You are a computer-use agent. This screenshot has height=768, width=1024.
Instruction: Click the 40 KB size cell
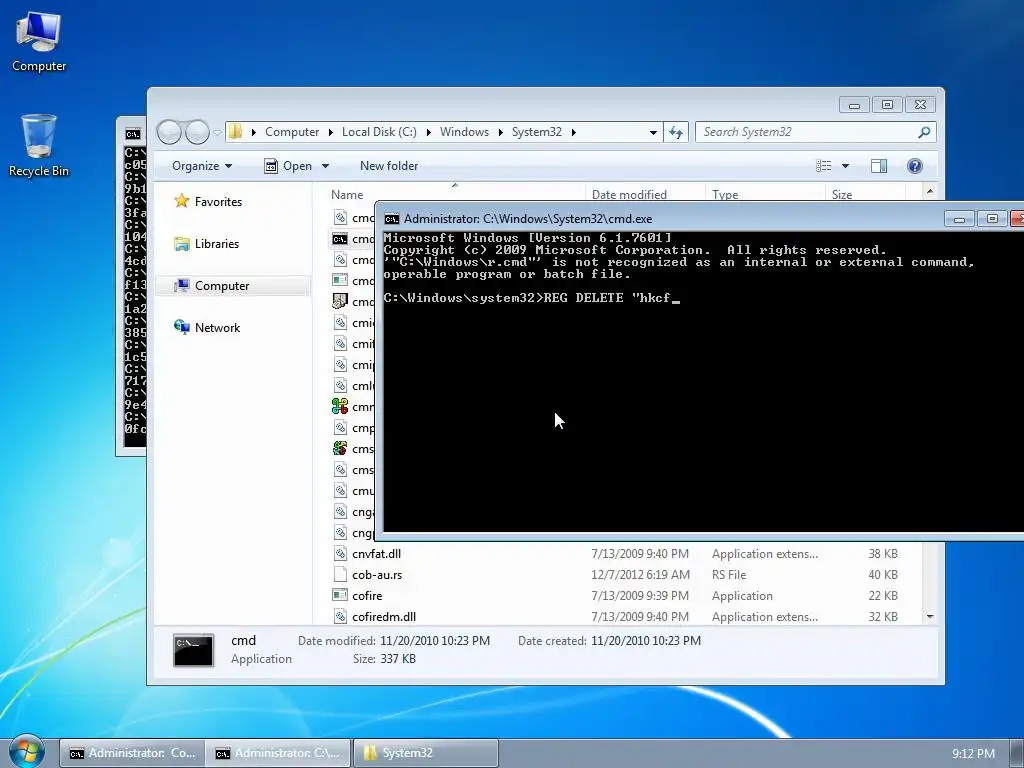883,575
